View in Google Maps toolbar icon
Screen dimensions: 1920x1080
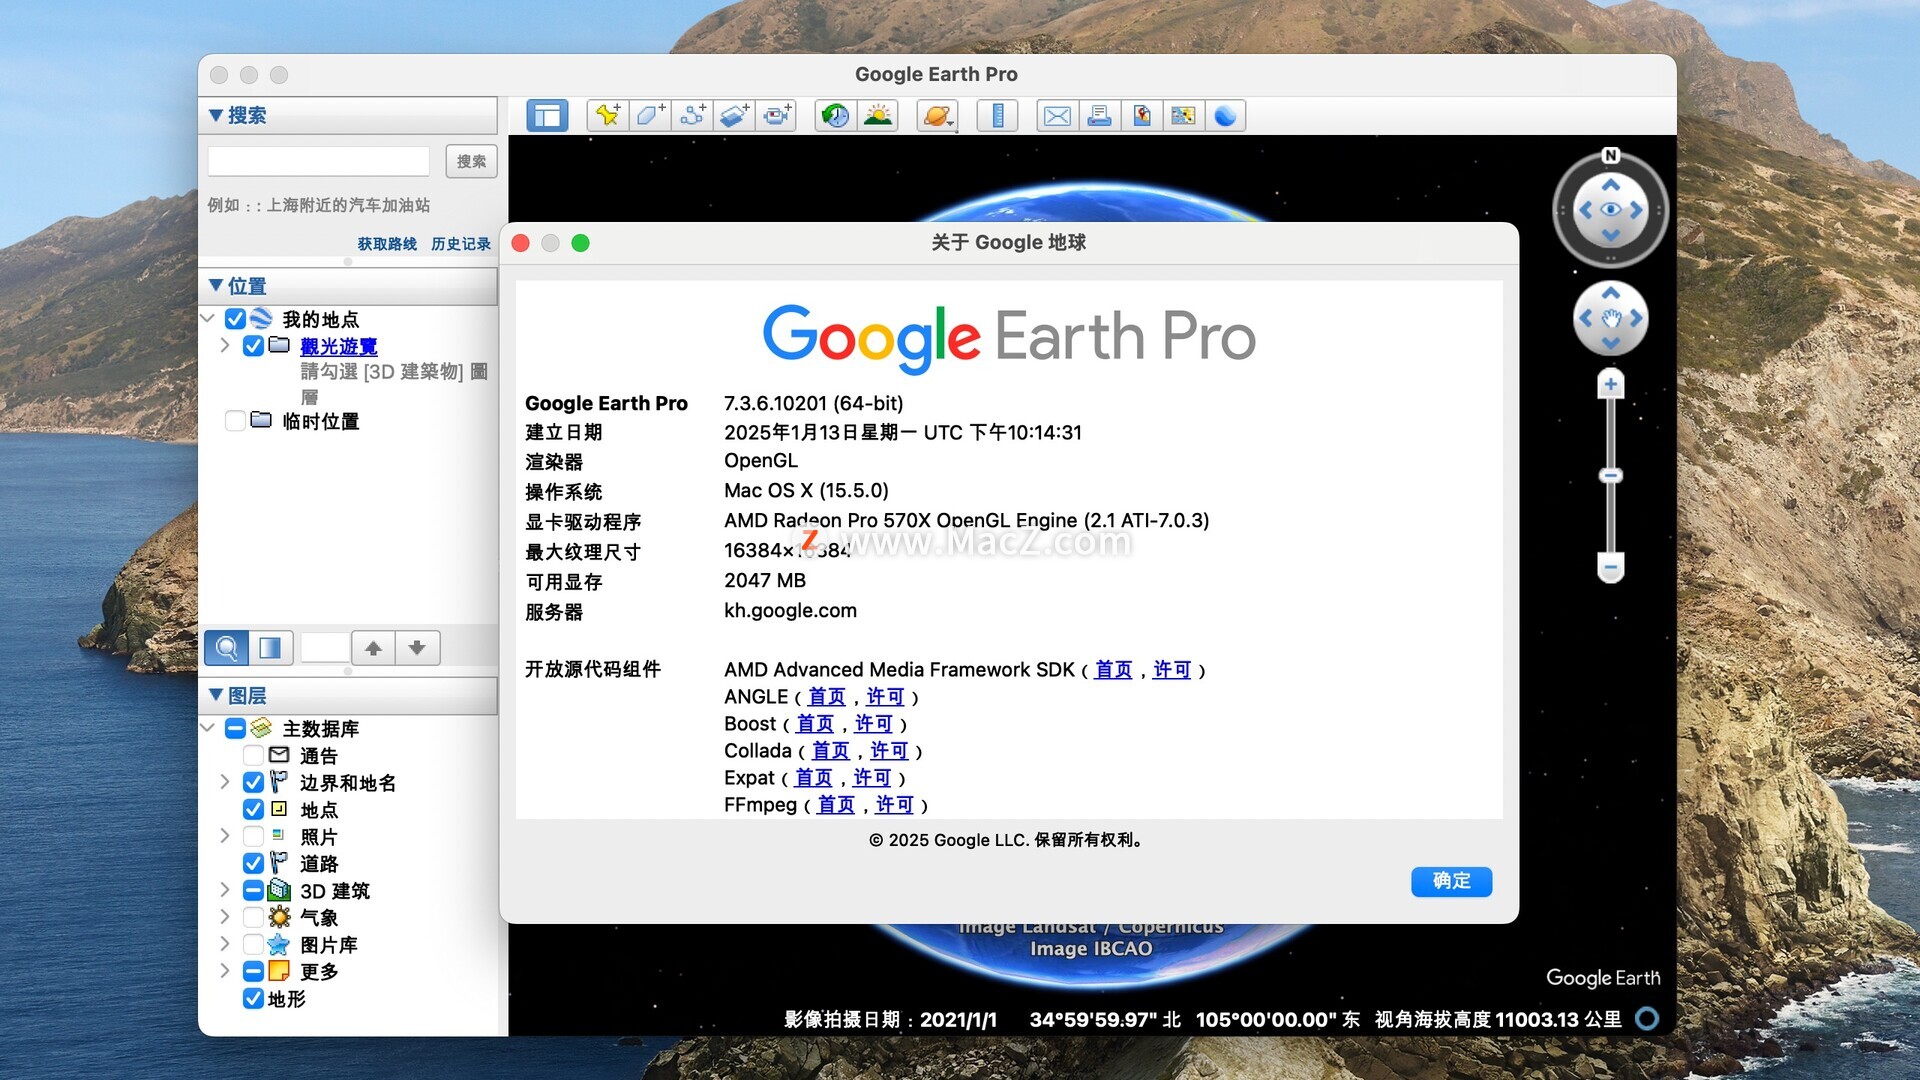click(x=1183, y=116)
